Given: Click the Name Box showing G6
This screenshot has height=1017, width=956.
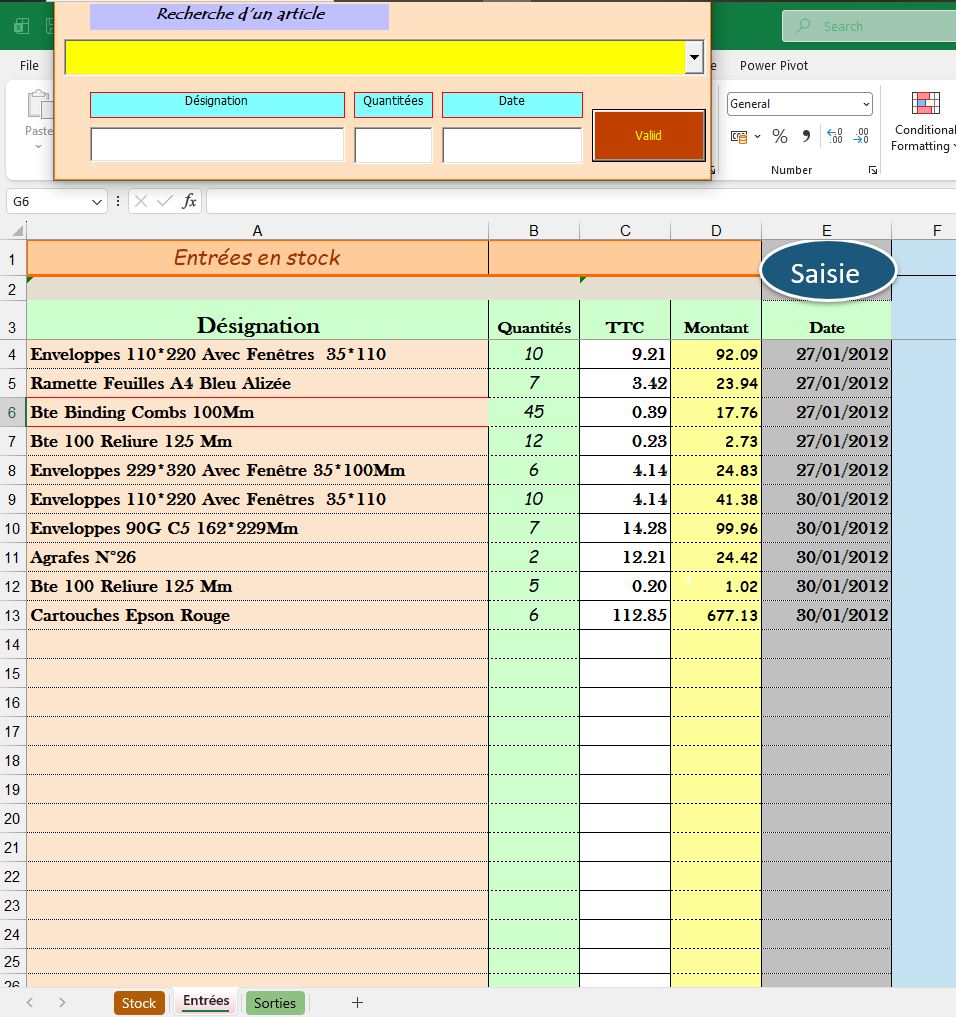Looking at the screenshot, I should click(49, 202).
